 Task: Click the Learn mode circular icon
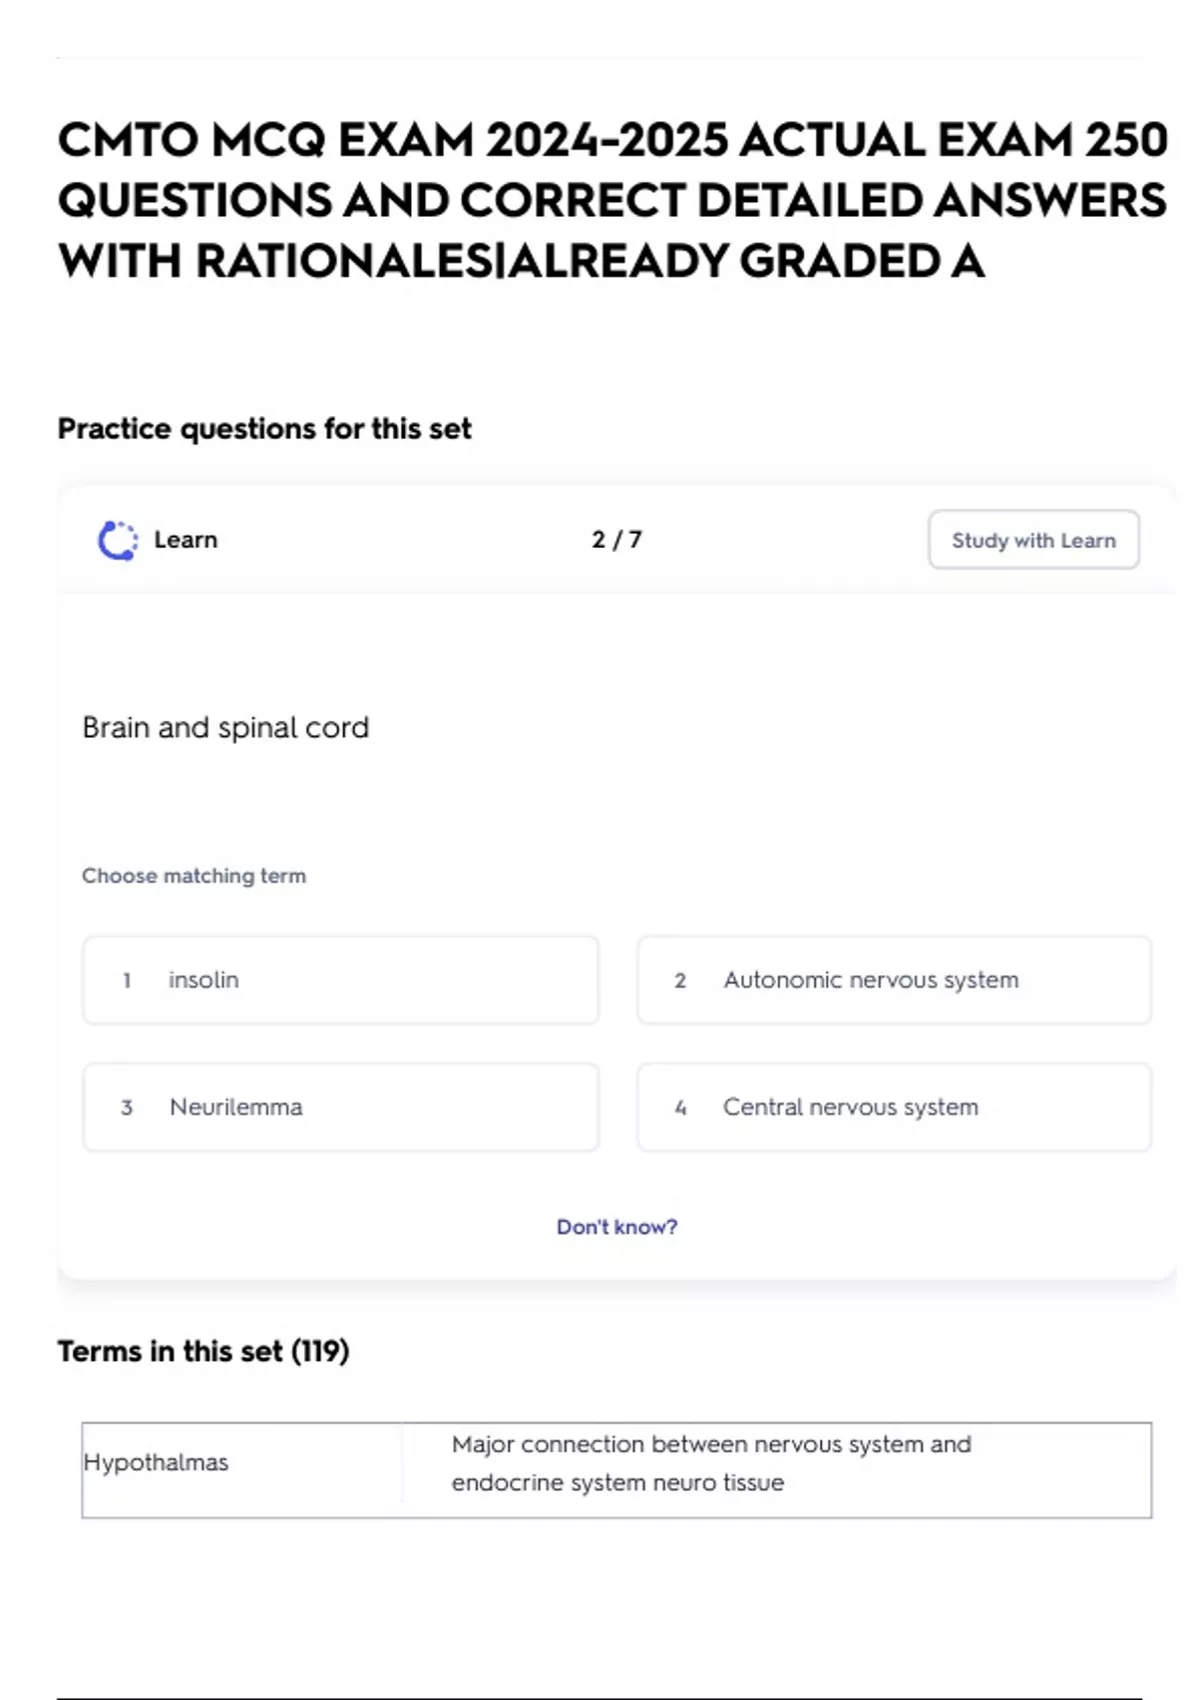[x=118, y=540]
